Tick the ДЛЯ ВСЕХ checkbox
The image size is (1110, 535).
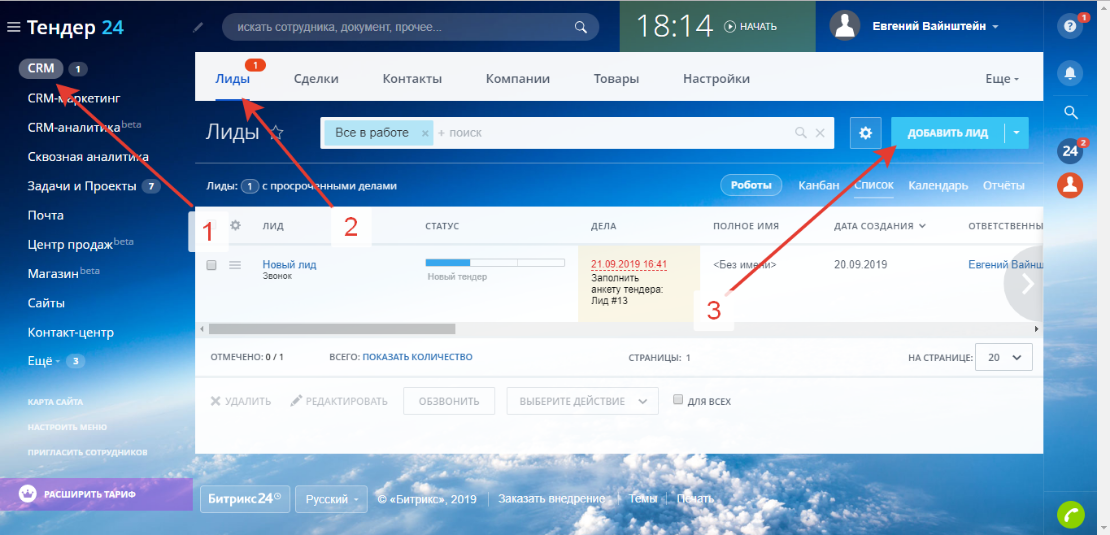(678, 400)
